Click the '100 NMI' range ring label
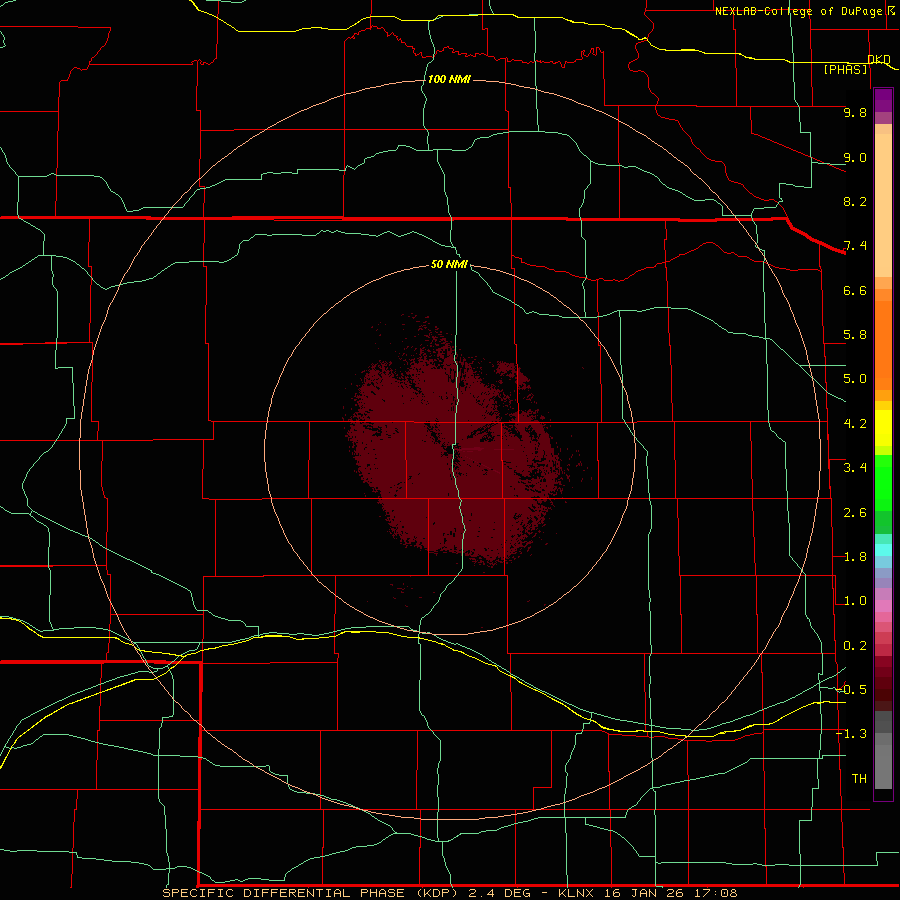The width and height of the screenshot is (900, 900). 449,79
